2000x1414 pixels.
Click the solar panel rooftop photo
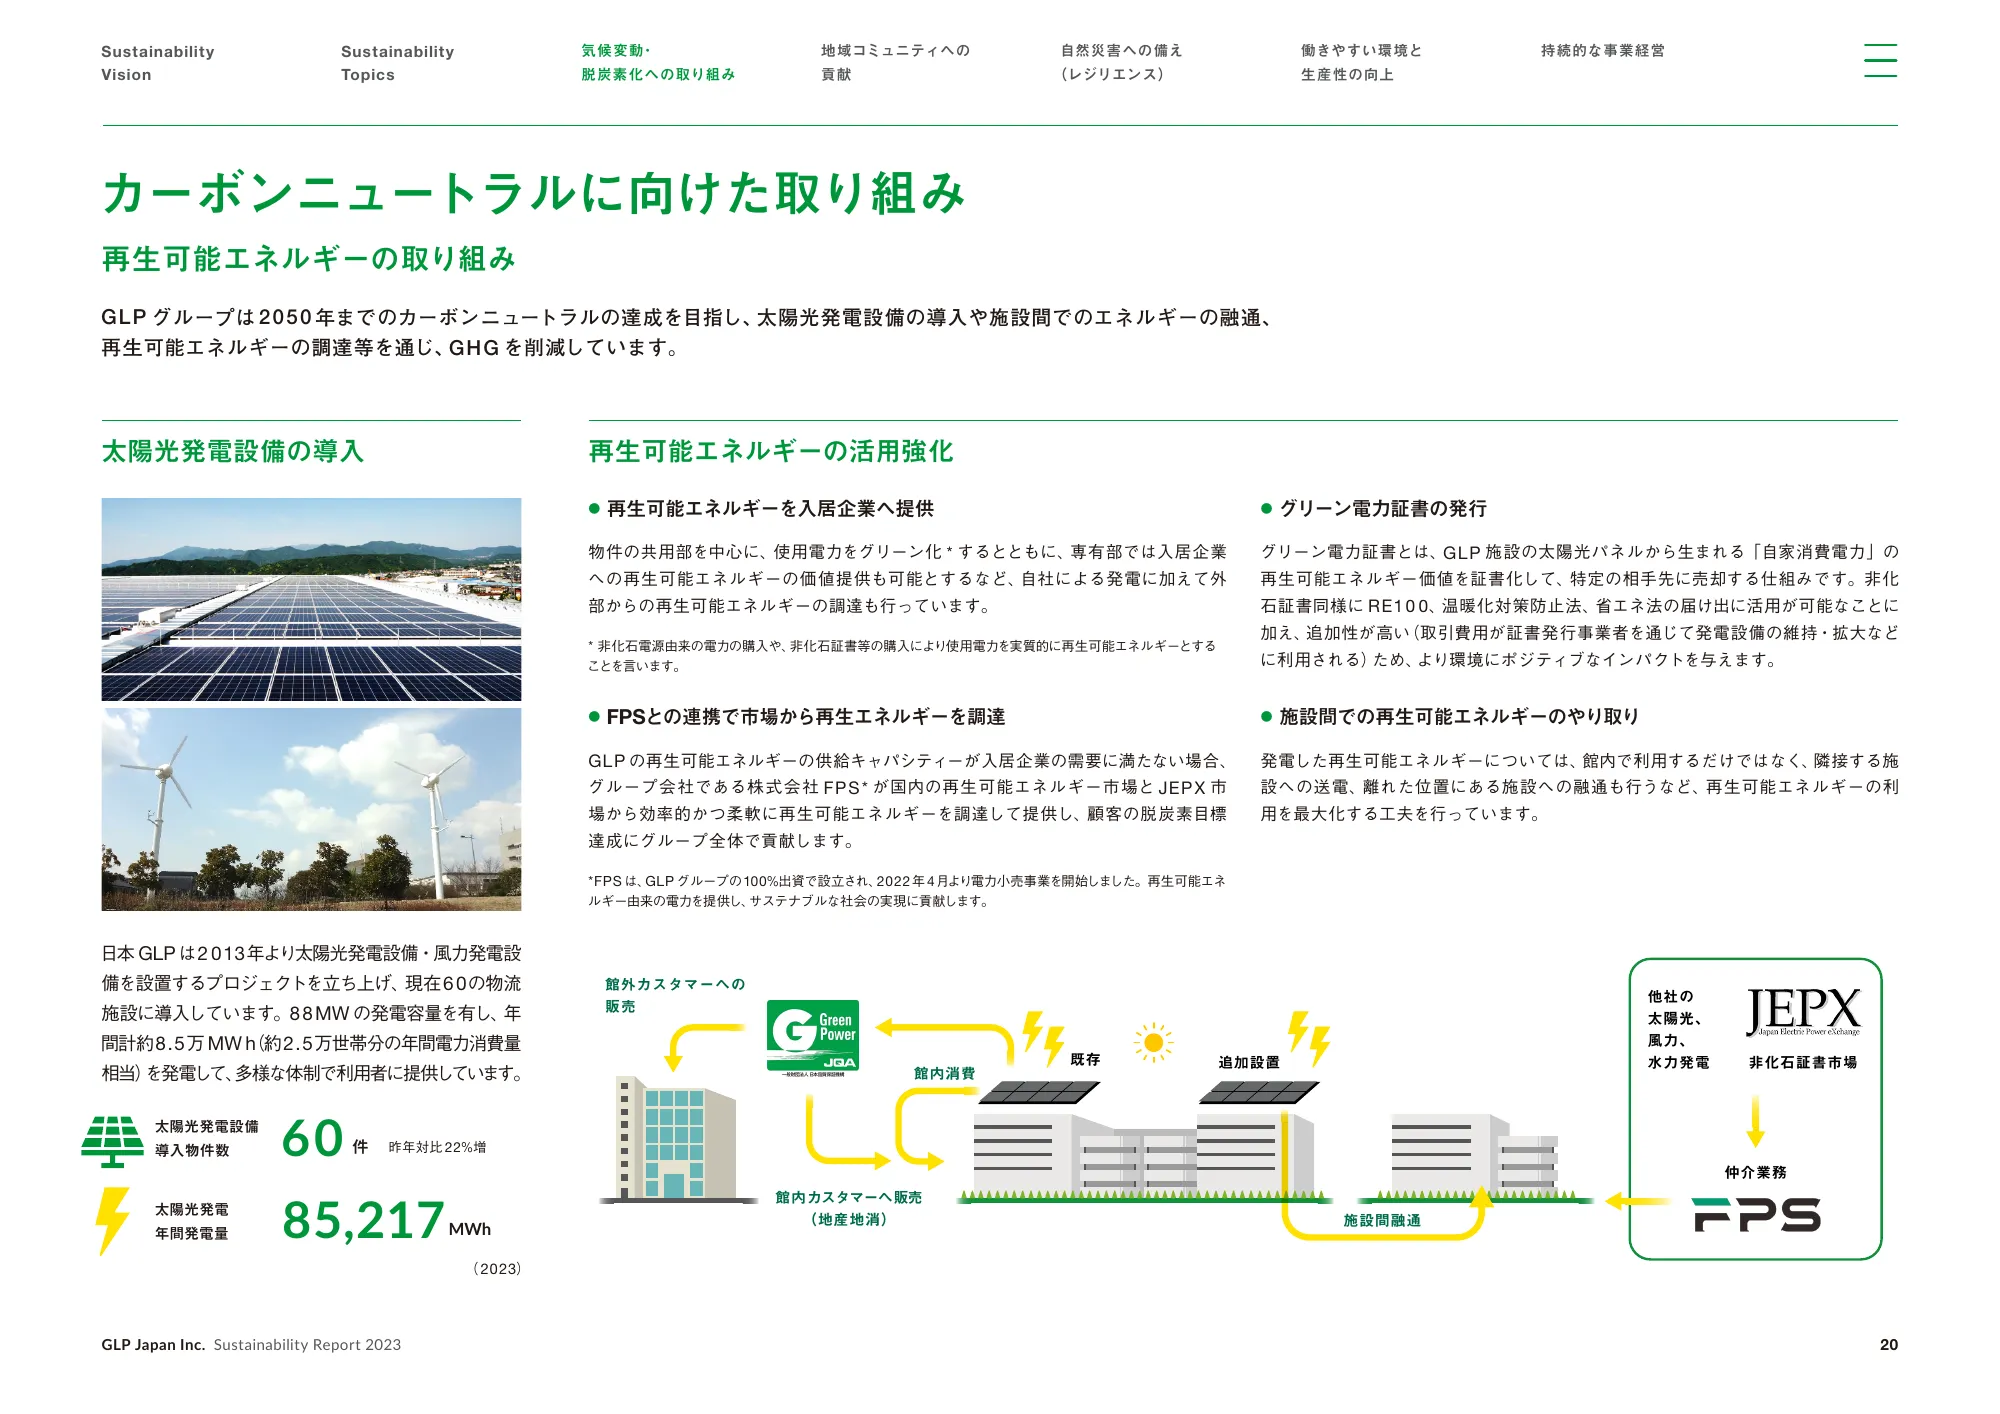[x=311, y=599]
